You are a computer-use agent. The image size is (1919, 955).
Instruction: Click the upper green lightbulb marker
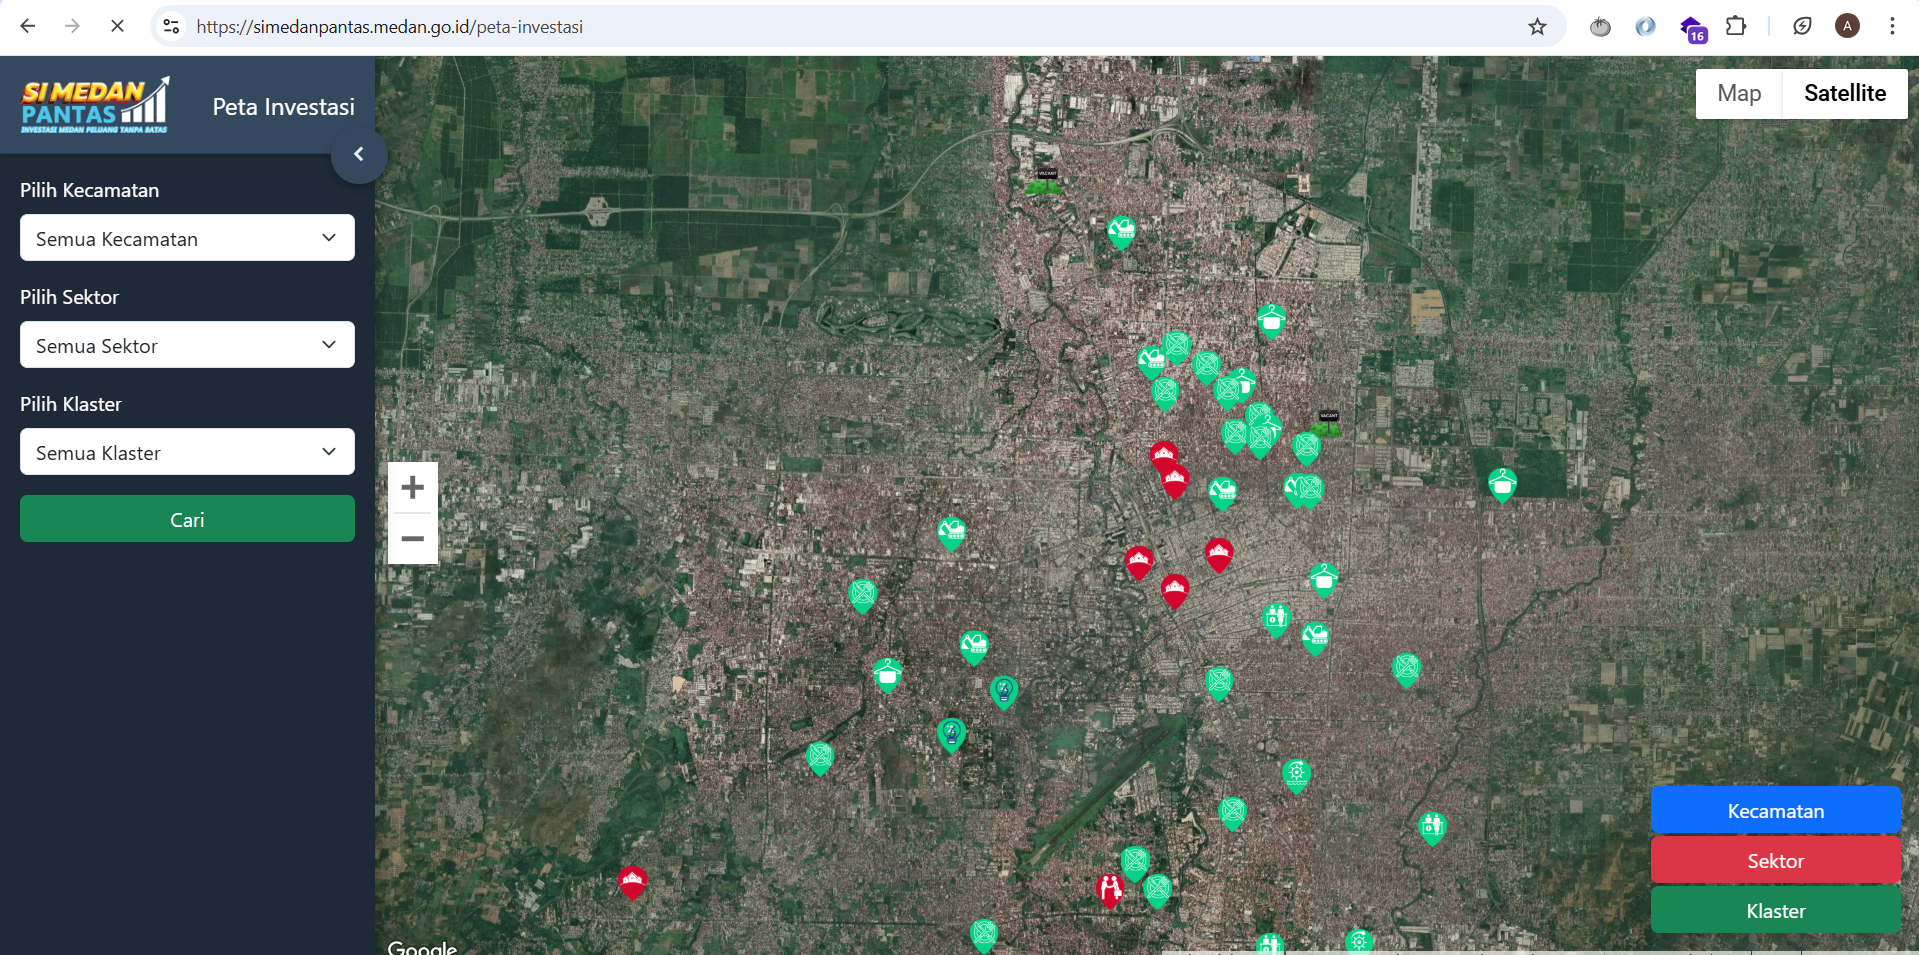pyautogui.click(x=1004, y=691)
